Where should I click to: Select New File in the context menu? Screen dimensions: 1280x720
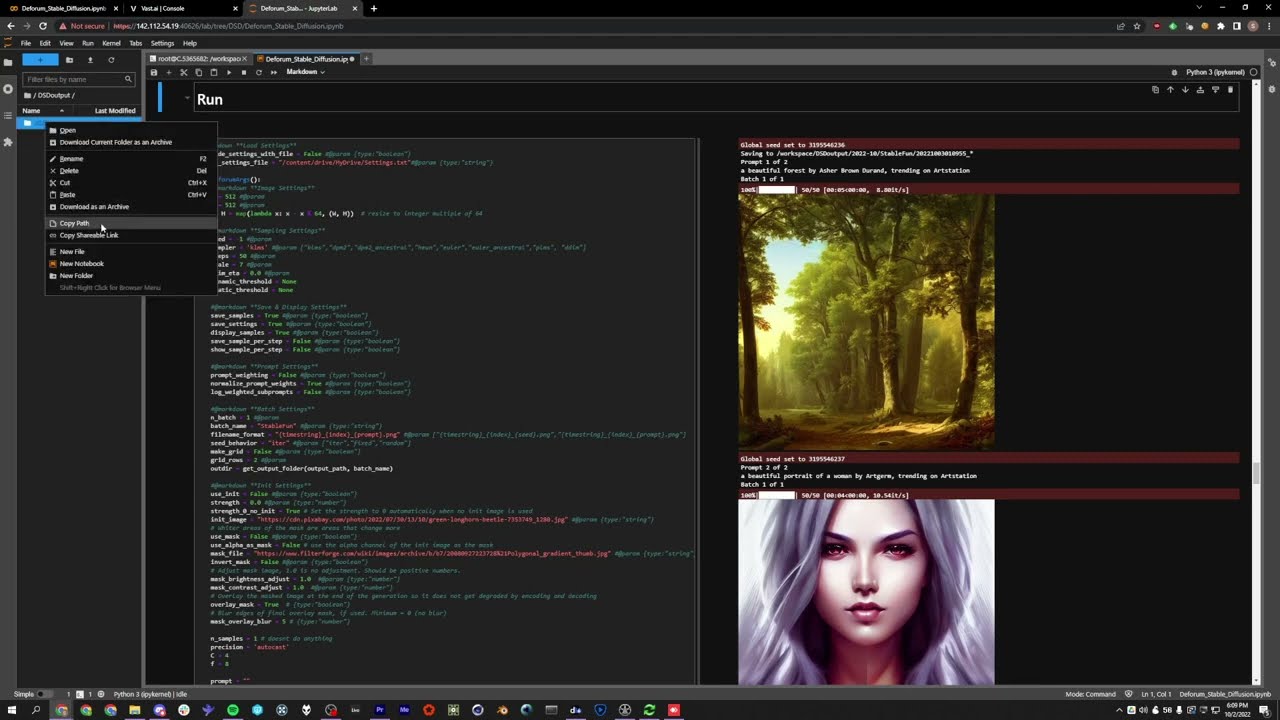pyautogui.click(x=131, y=252)
